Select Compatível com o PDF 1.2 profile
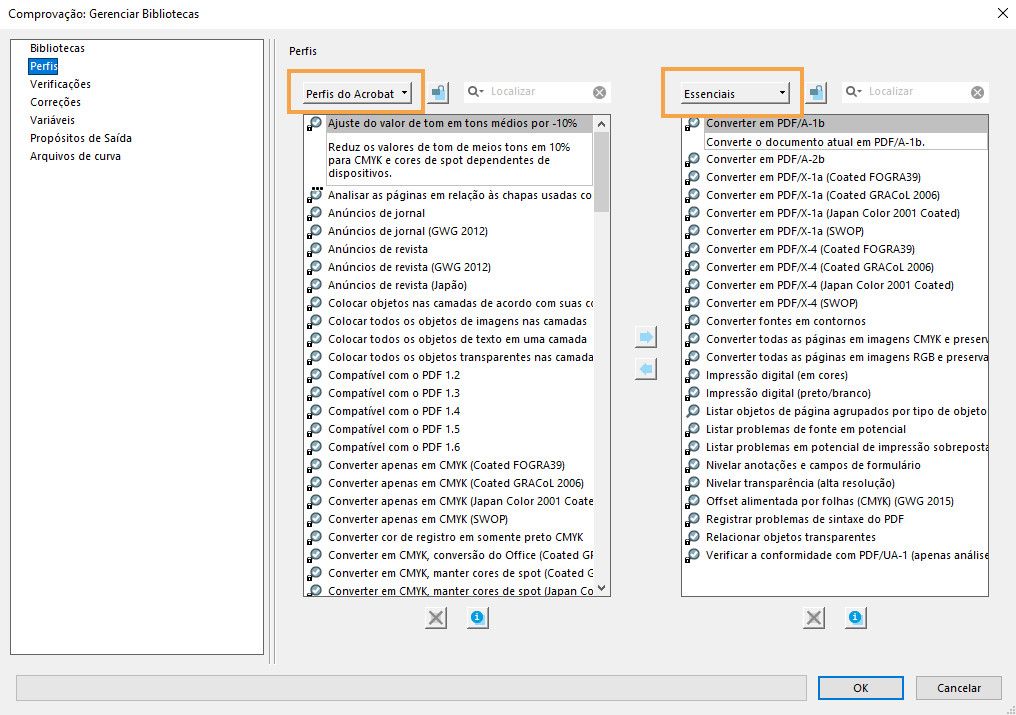 coord(394,375)
